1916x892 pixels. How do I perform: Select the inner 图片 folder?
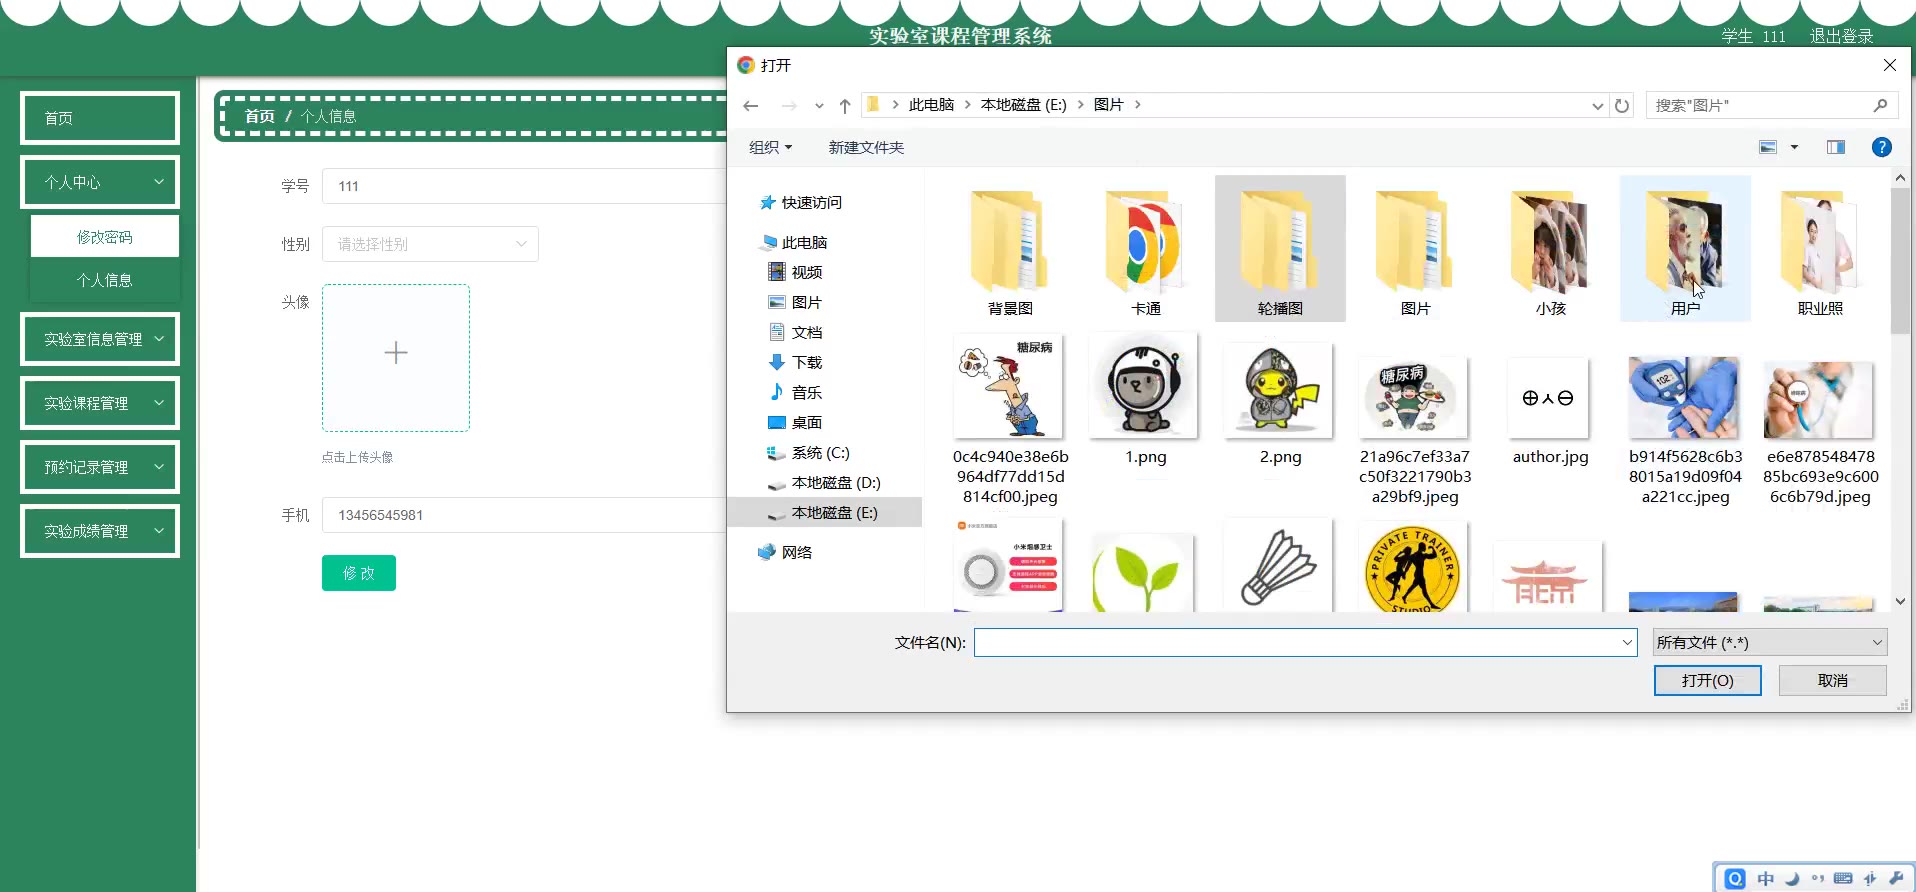1415,251
